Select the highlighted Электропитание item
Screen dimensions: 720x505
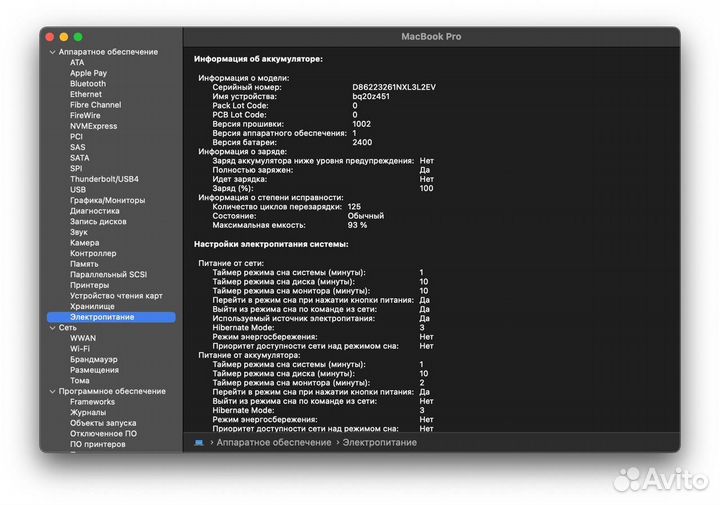coord(111,317)
